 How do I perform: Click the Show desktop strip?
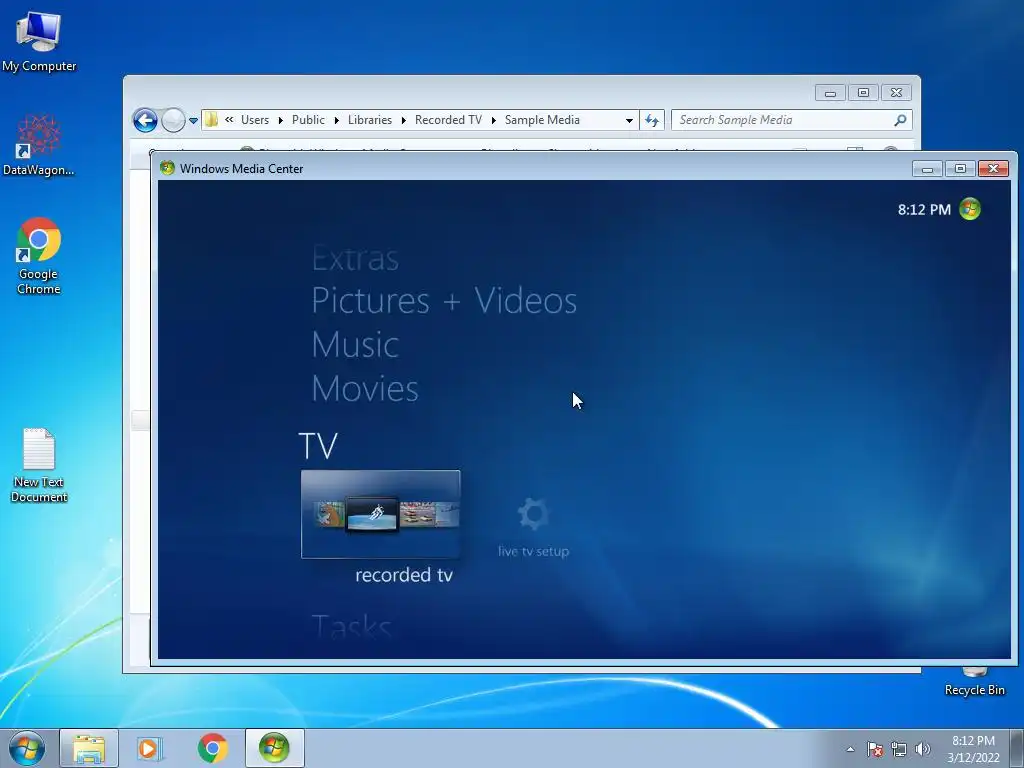[1017, 748]
